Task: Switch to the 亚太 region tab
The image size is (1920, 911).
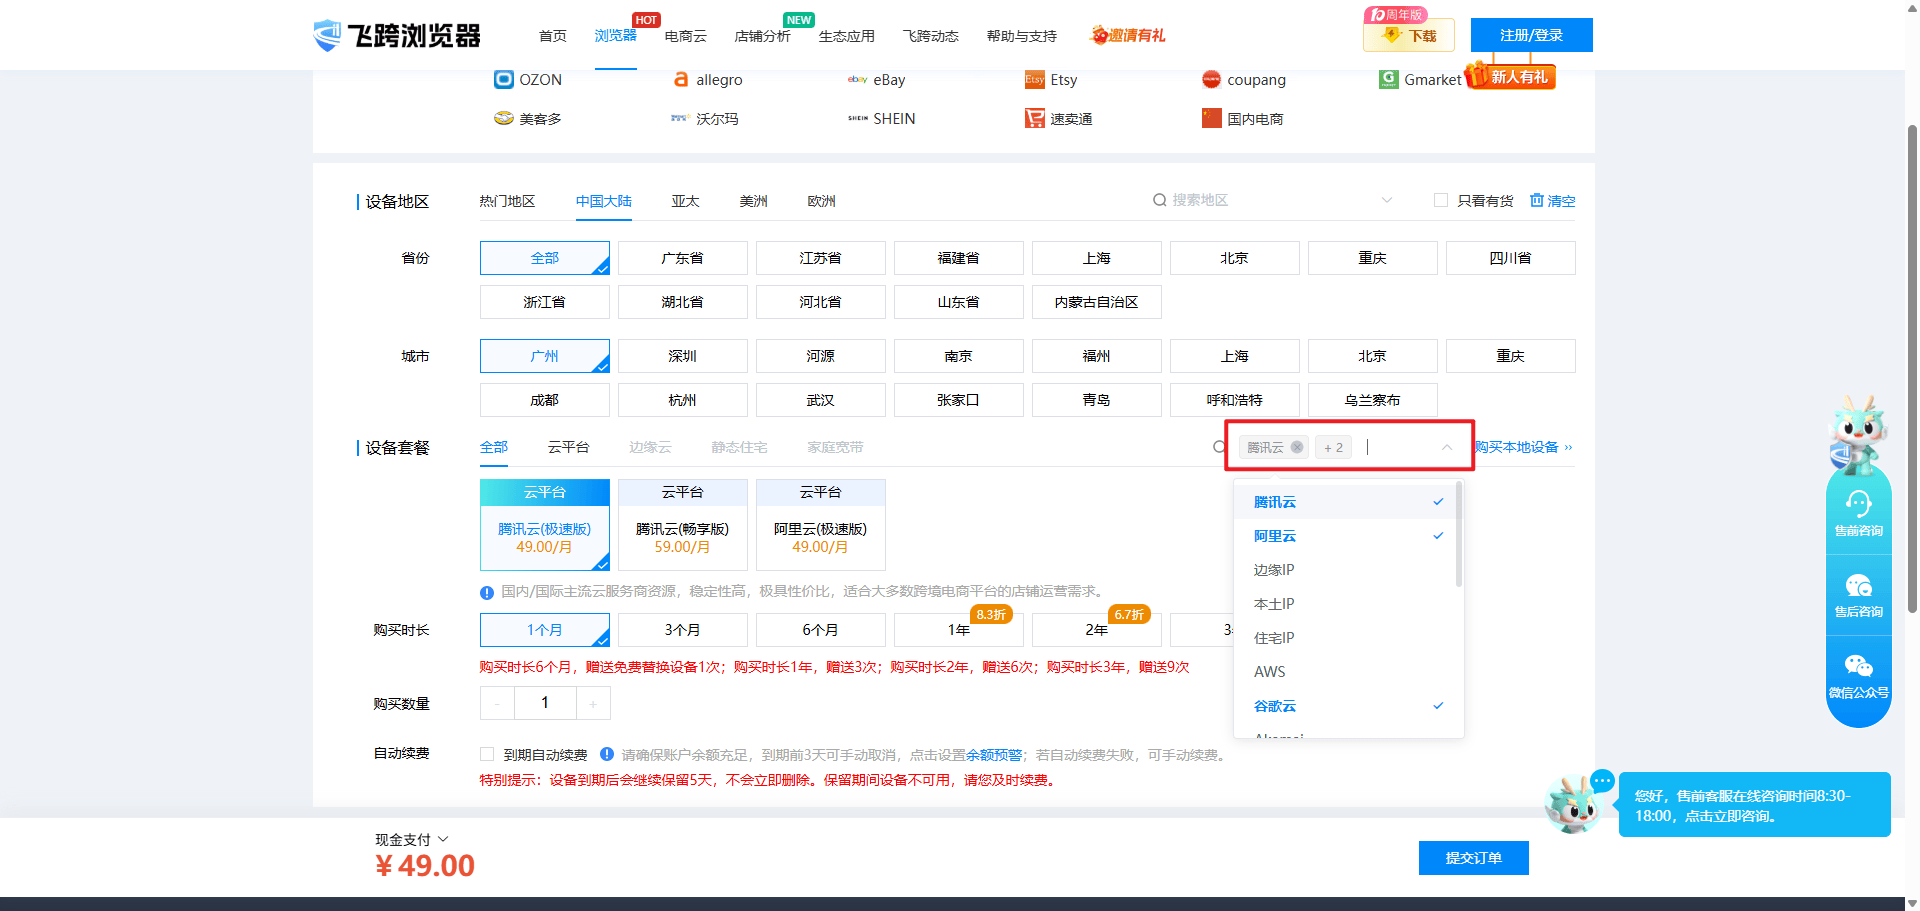Action: [x=685, y=202]
